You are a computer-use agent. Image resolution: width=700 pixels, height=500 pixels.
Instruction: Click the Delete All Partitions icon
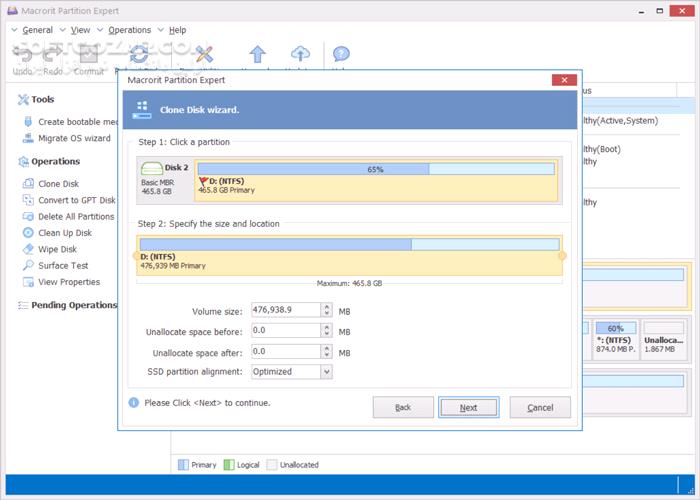pyautogui.click(x=28, y=217)
